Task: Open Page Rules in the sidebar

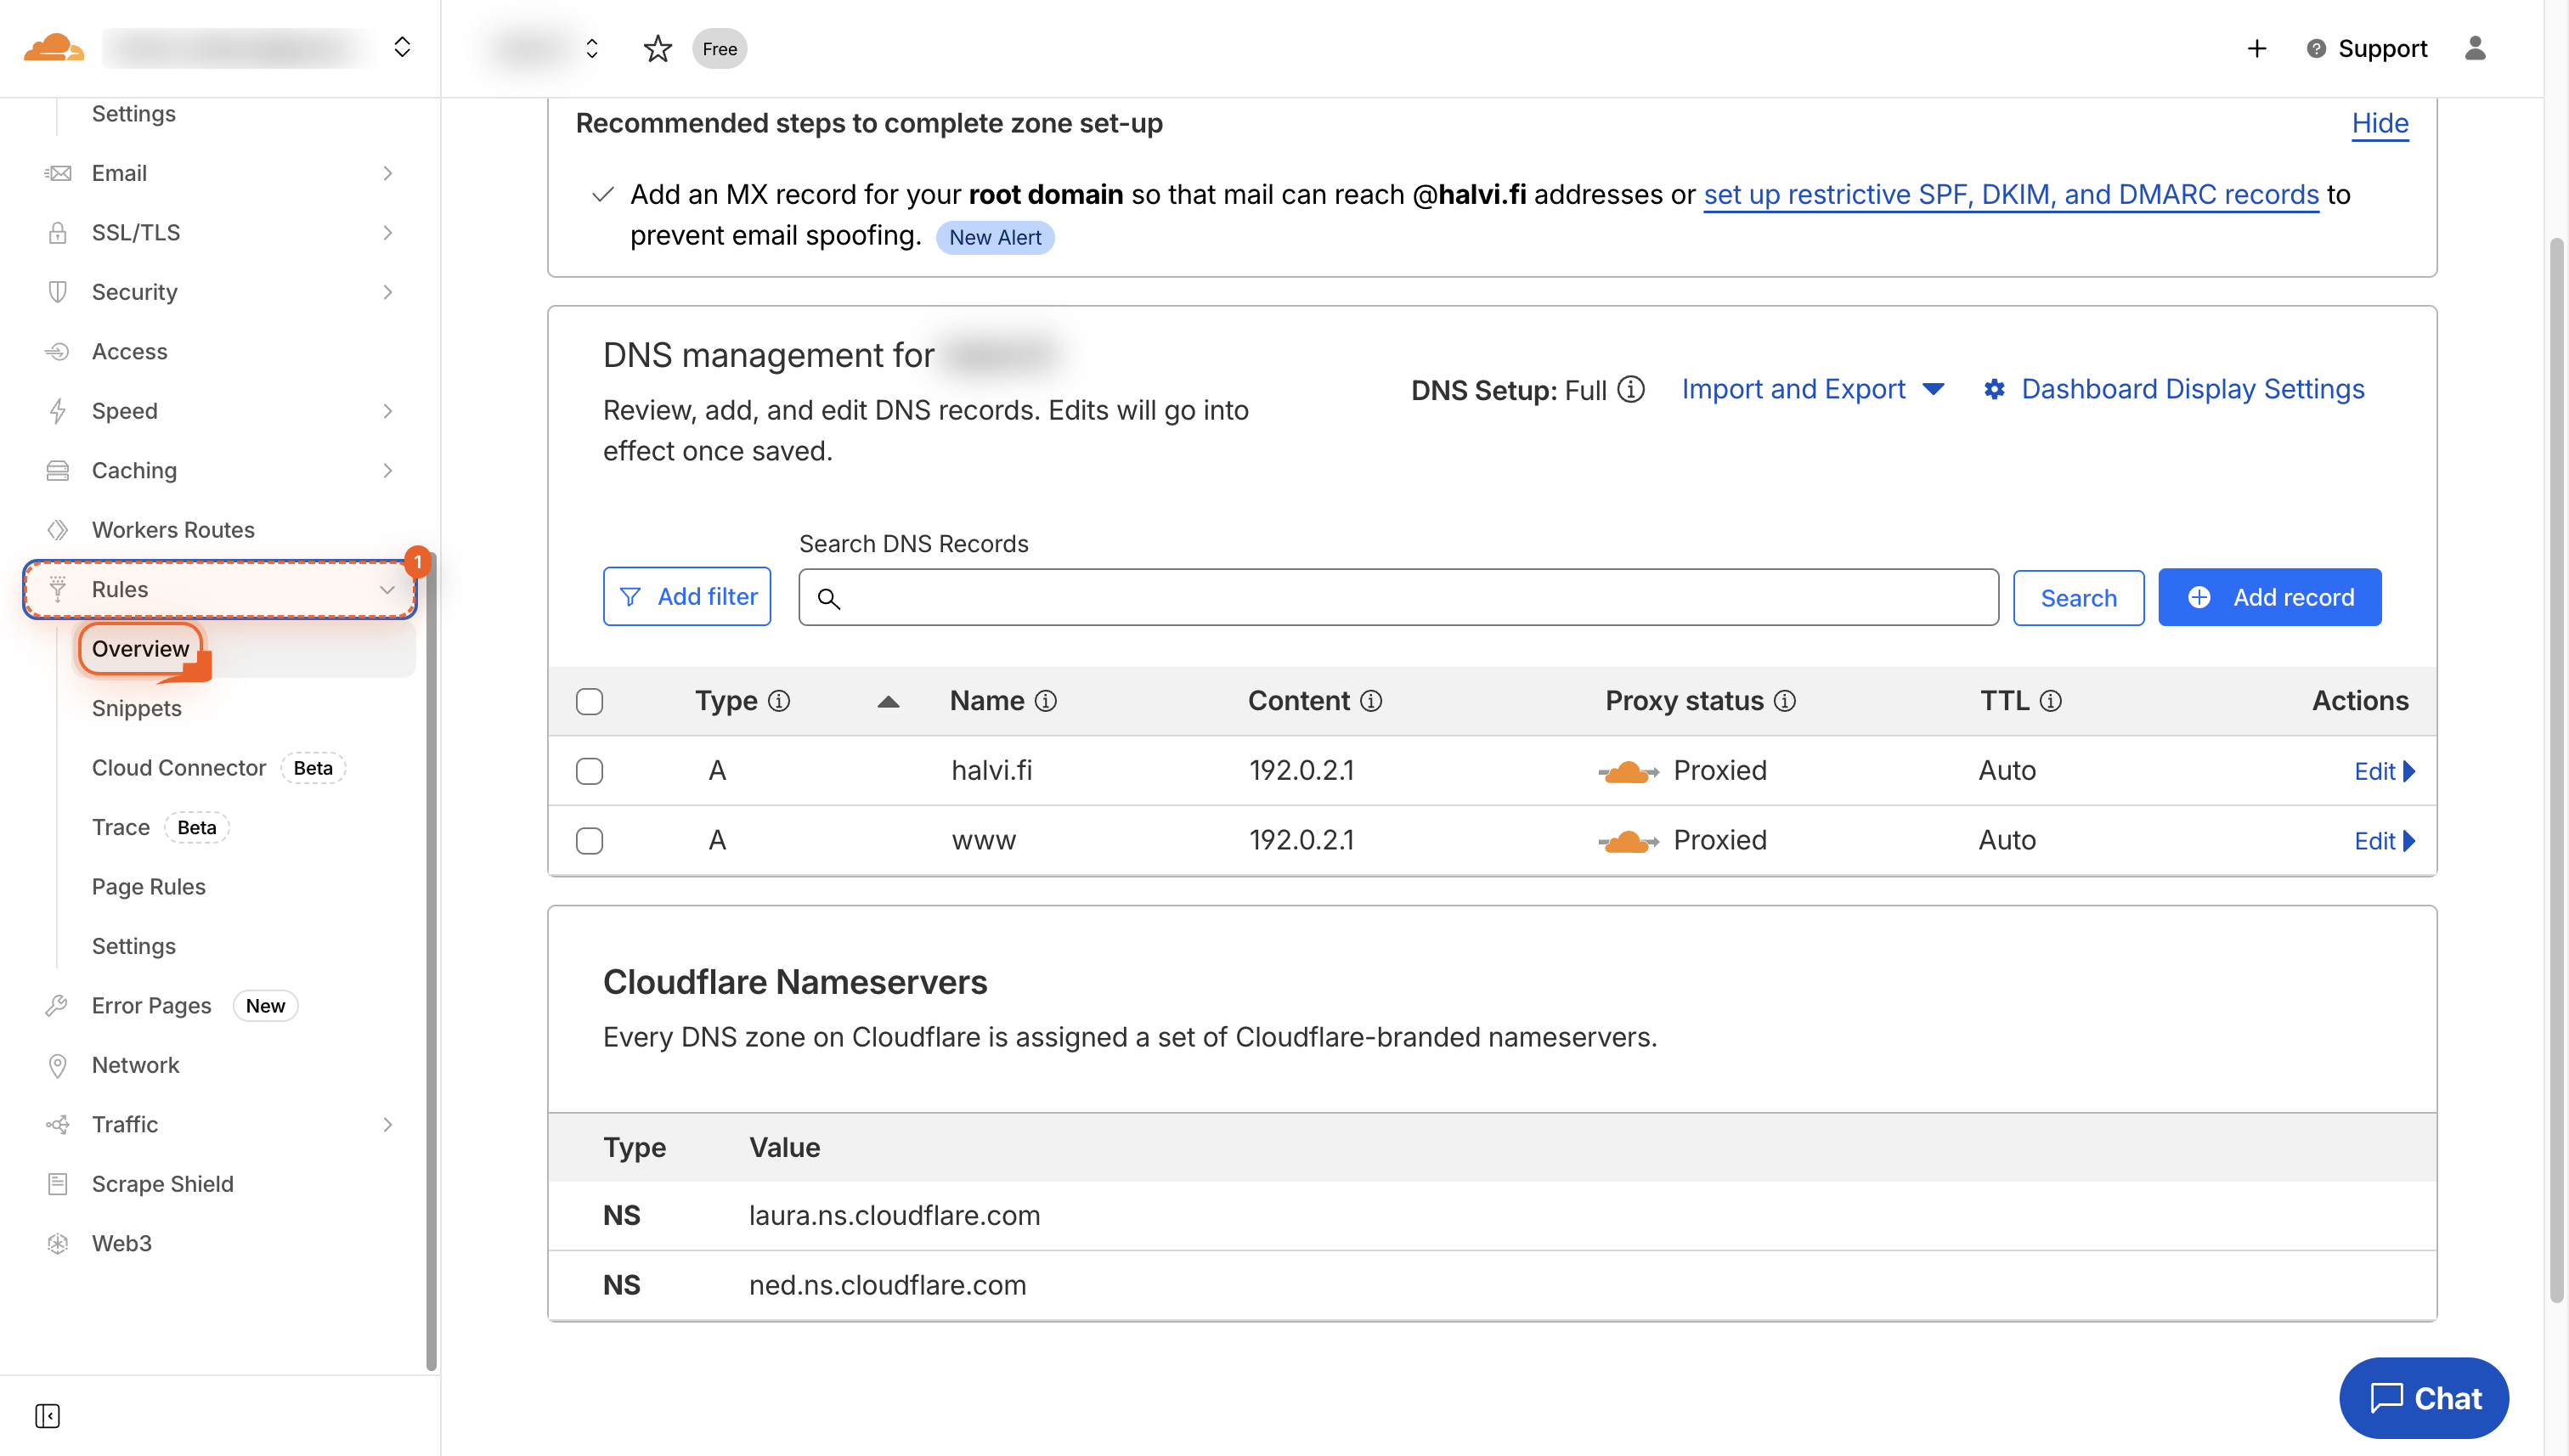Action: pos(148,886)
